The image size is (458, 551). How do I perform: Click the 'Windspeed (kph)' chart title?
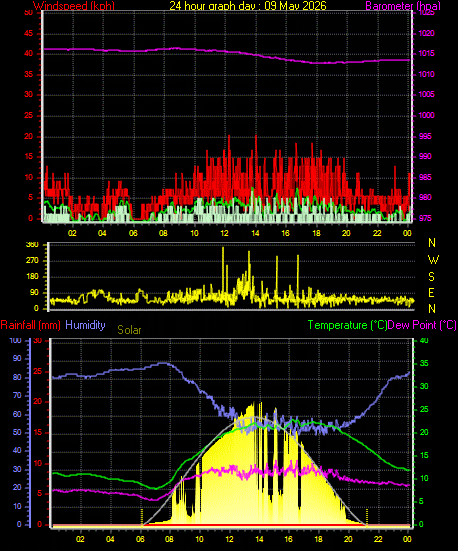click(x=74, y=6)
